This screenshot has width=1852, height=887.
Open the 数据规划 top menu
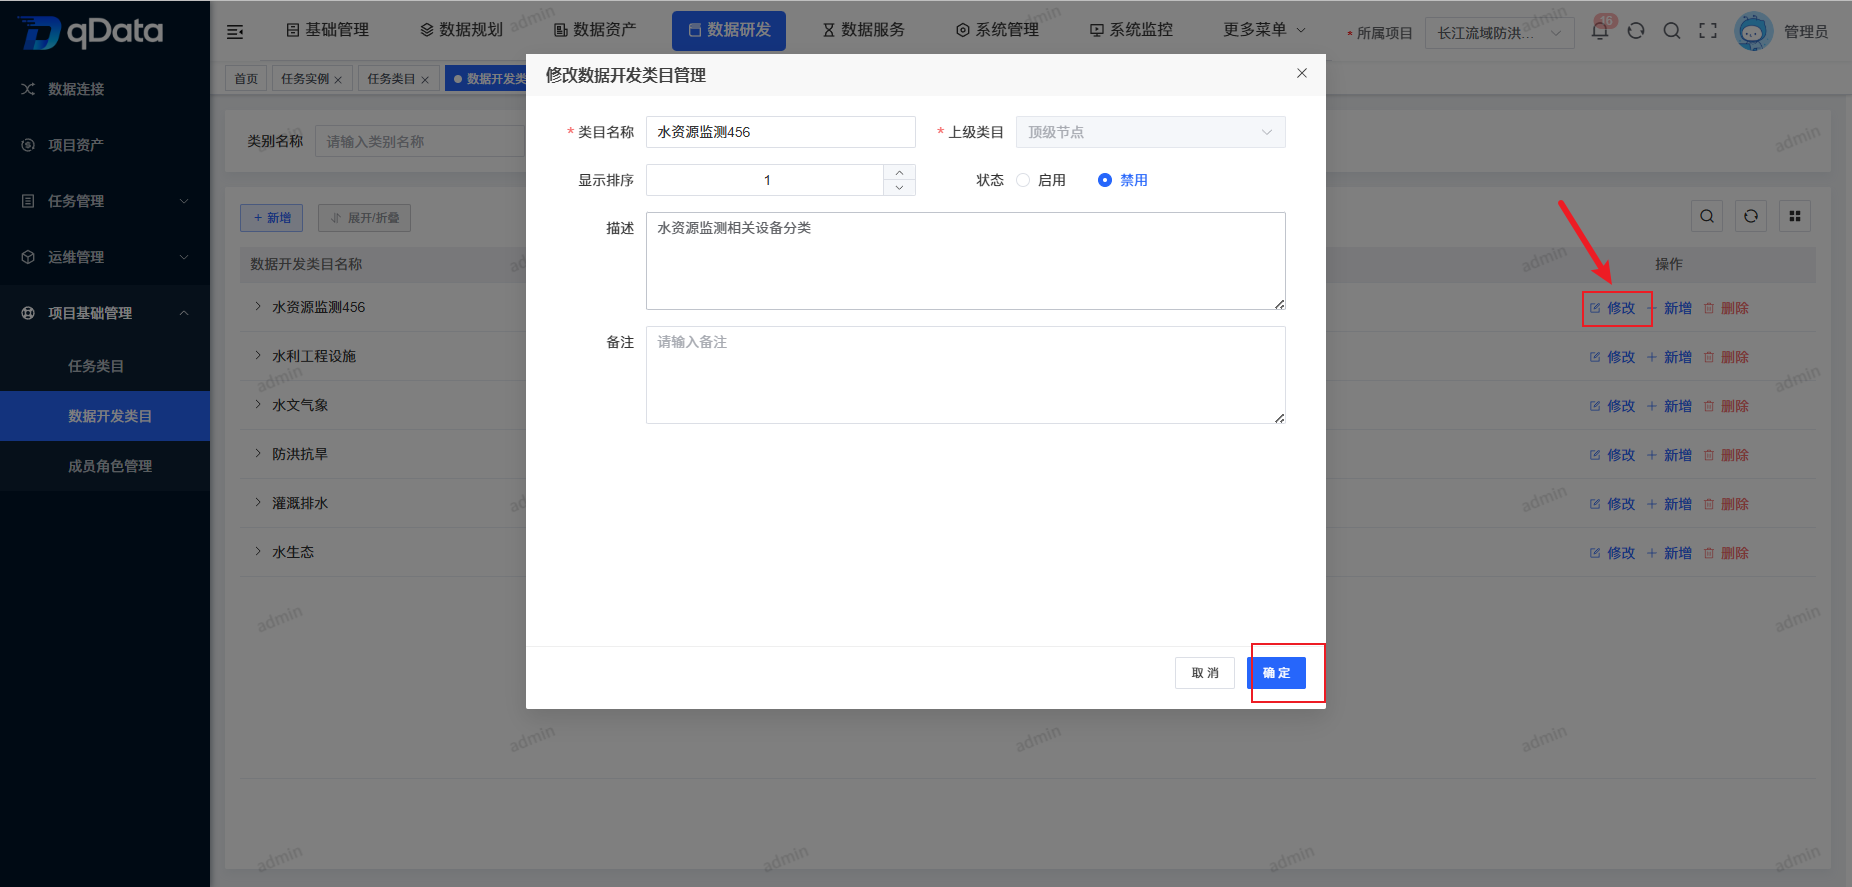coord(461,30)
